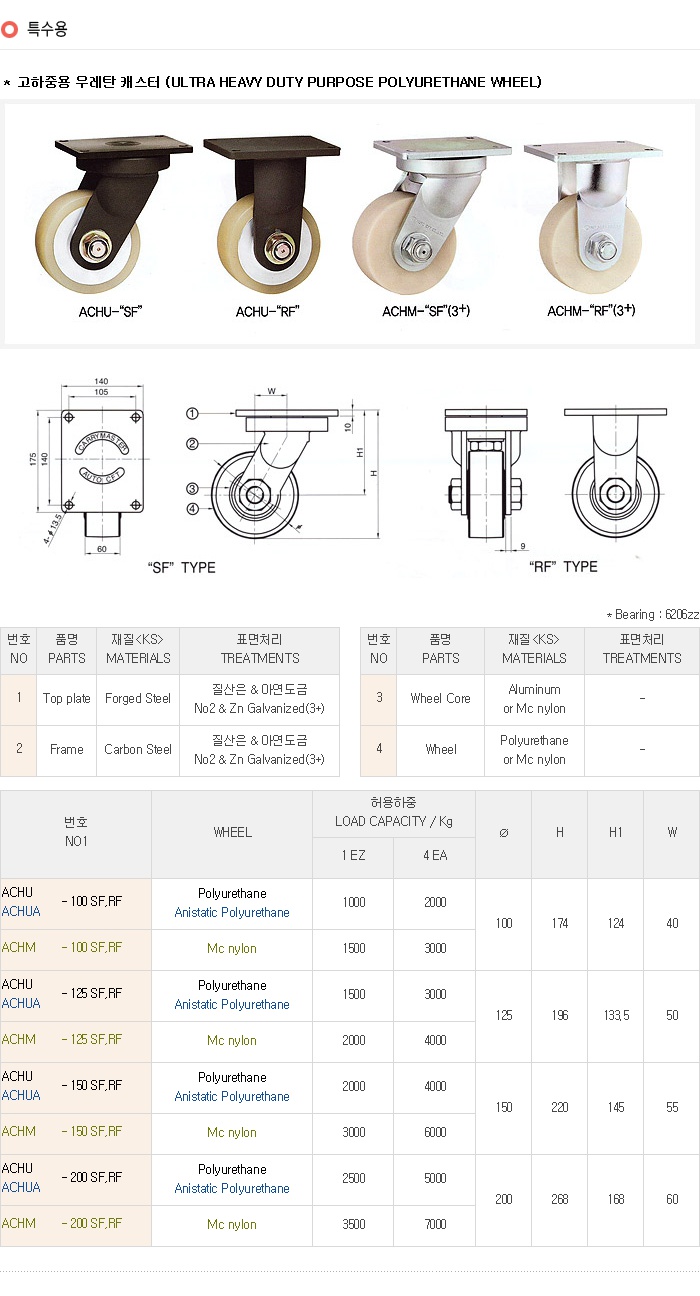Click the ACHU-"SF" caption

111,311
